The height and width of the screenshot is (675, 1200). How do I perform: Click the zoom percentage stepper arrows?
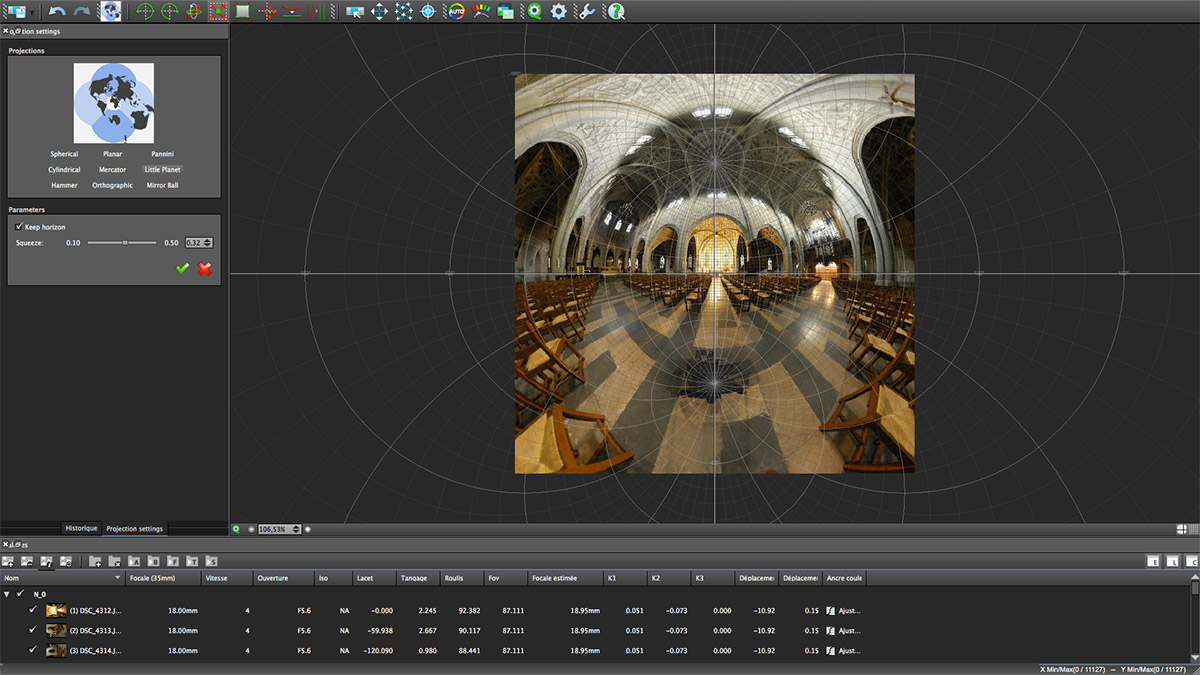point(297,529)
